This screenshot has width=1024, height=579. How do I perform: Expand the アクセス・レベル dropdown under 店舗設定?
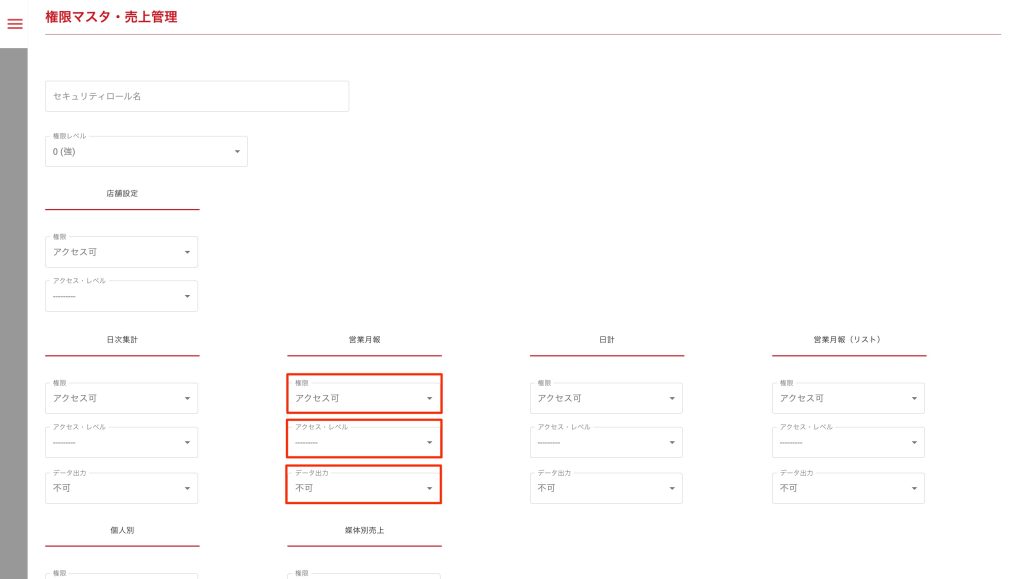click(x=121, y=296)
